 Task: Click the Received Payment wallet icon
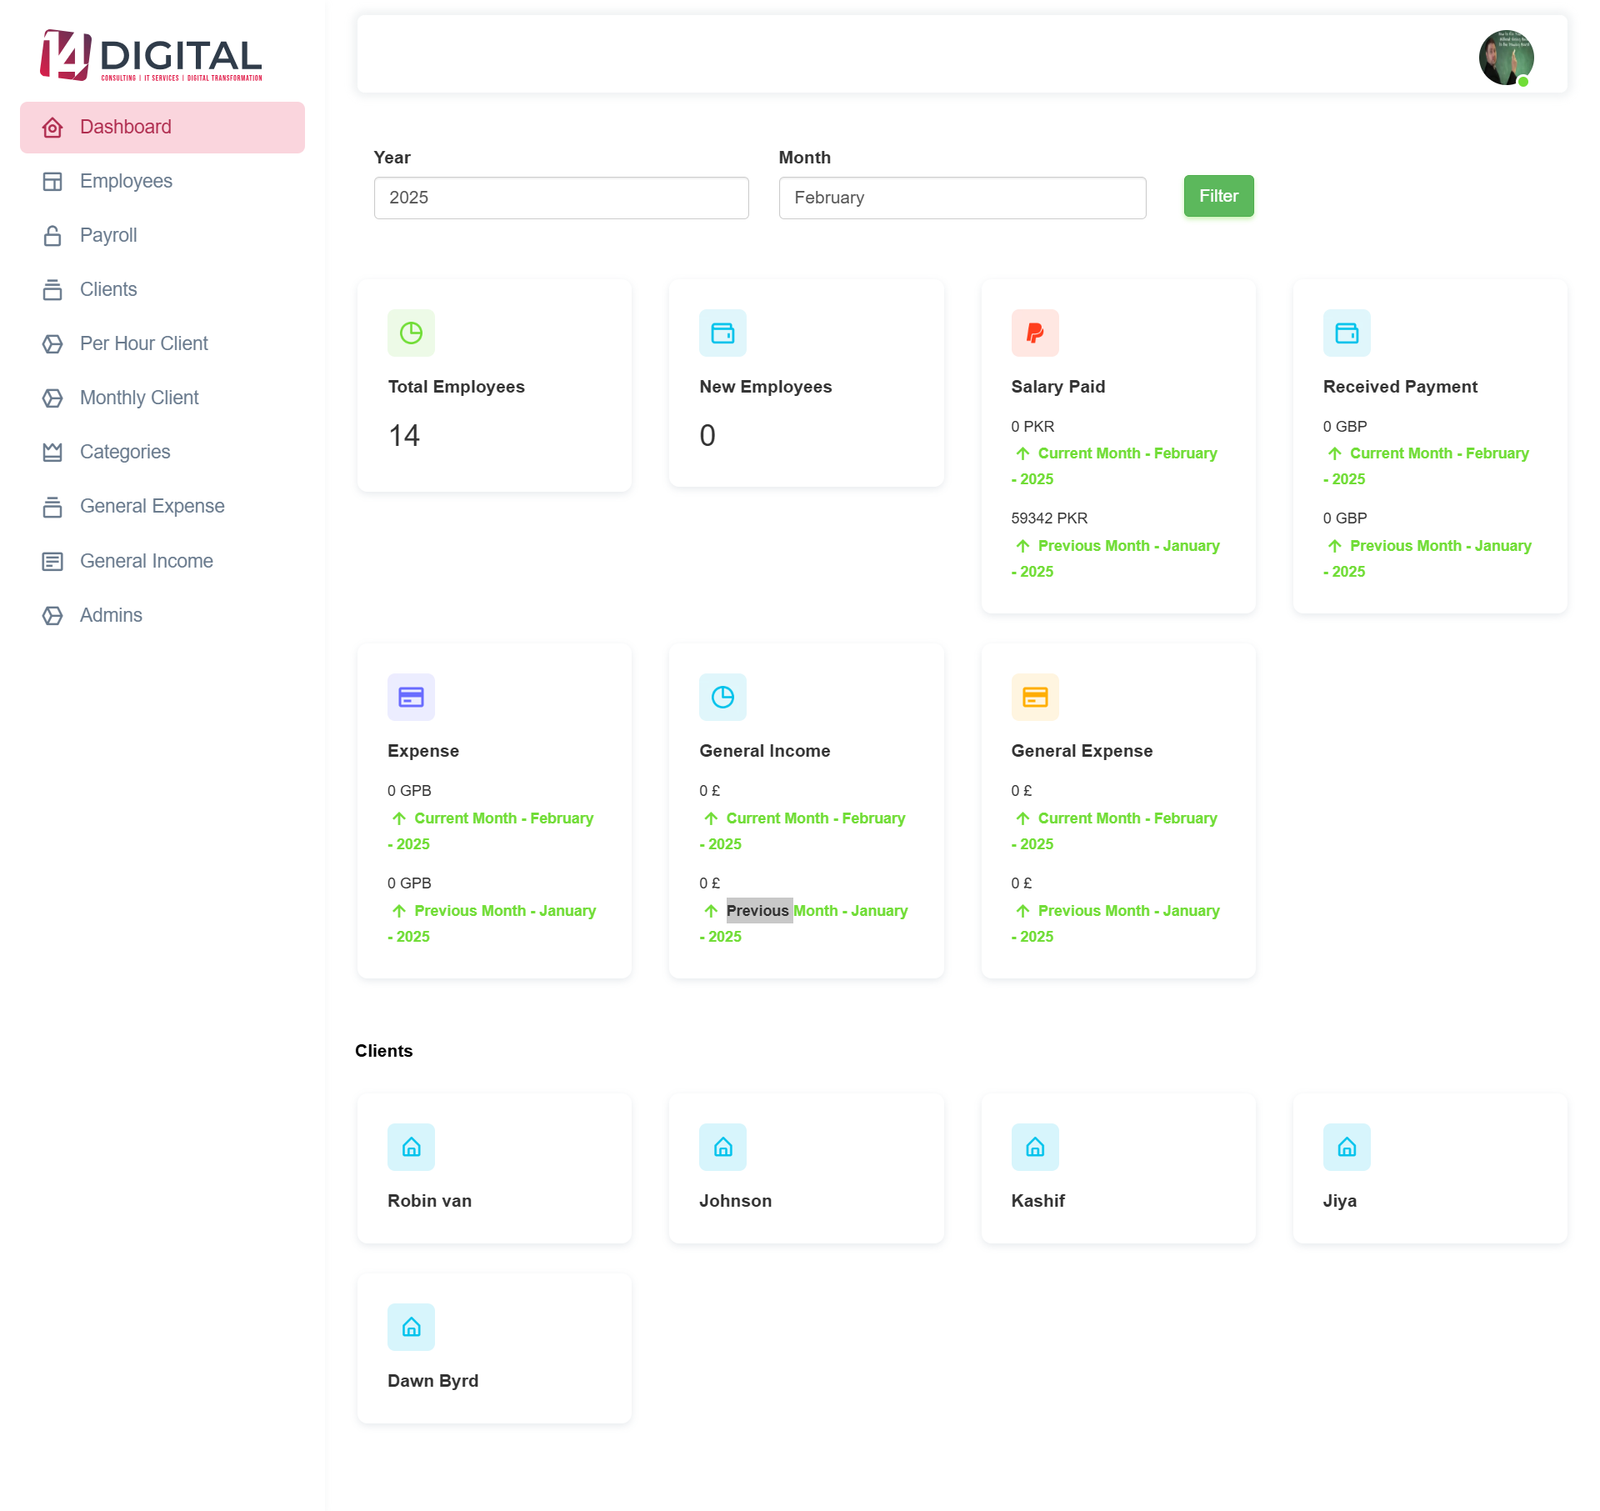(x=1347, y=333)
